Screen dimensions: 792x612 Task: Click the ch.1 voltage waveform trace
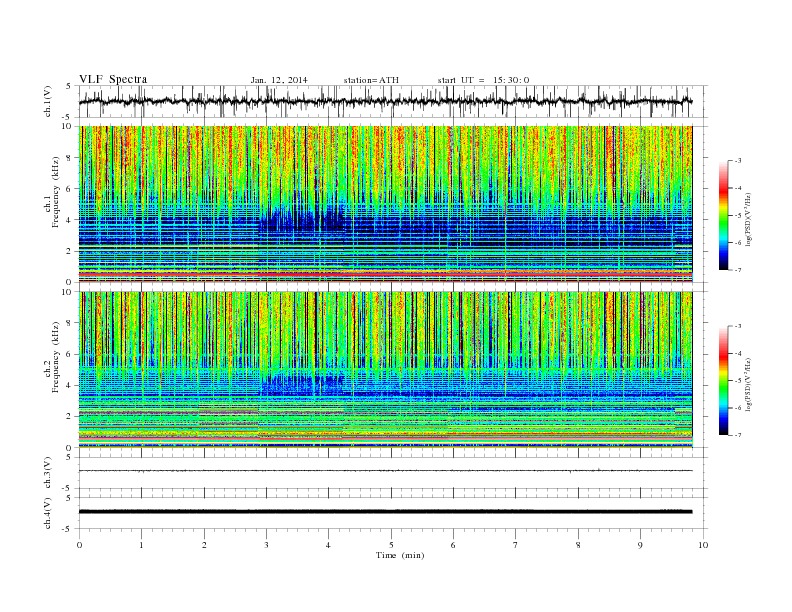pos(385,101)
